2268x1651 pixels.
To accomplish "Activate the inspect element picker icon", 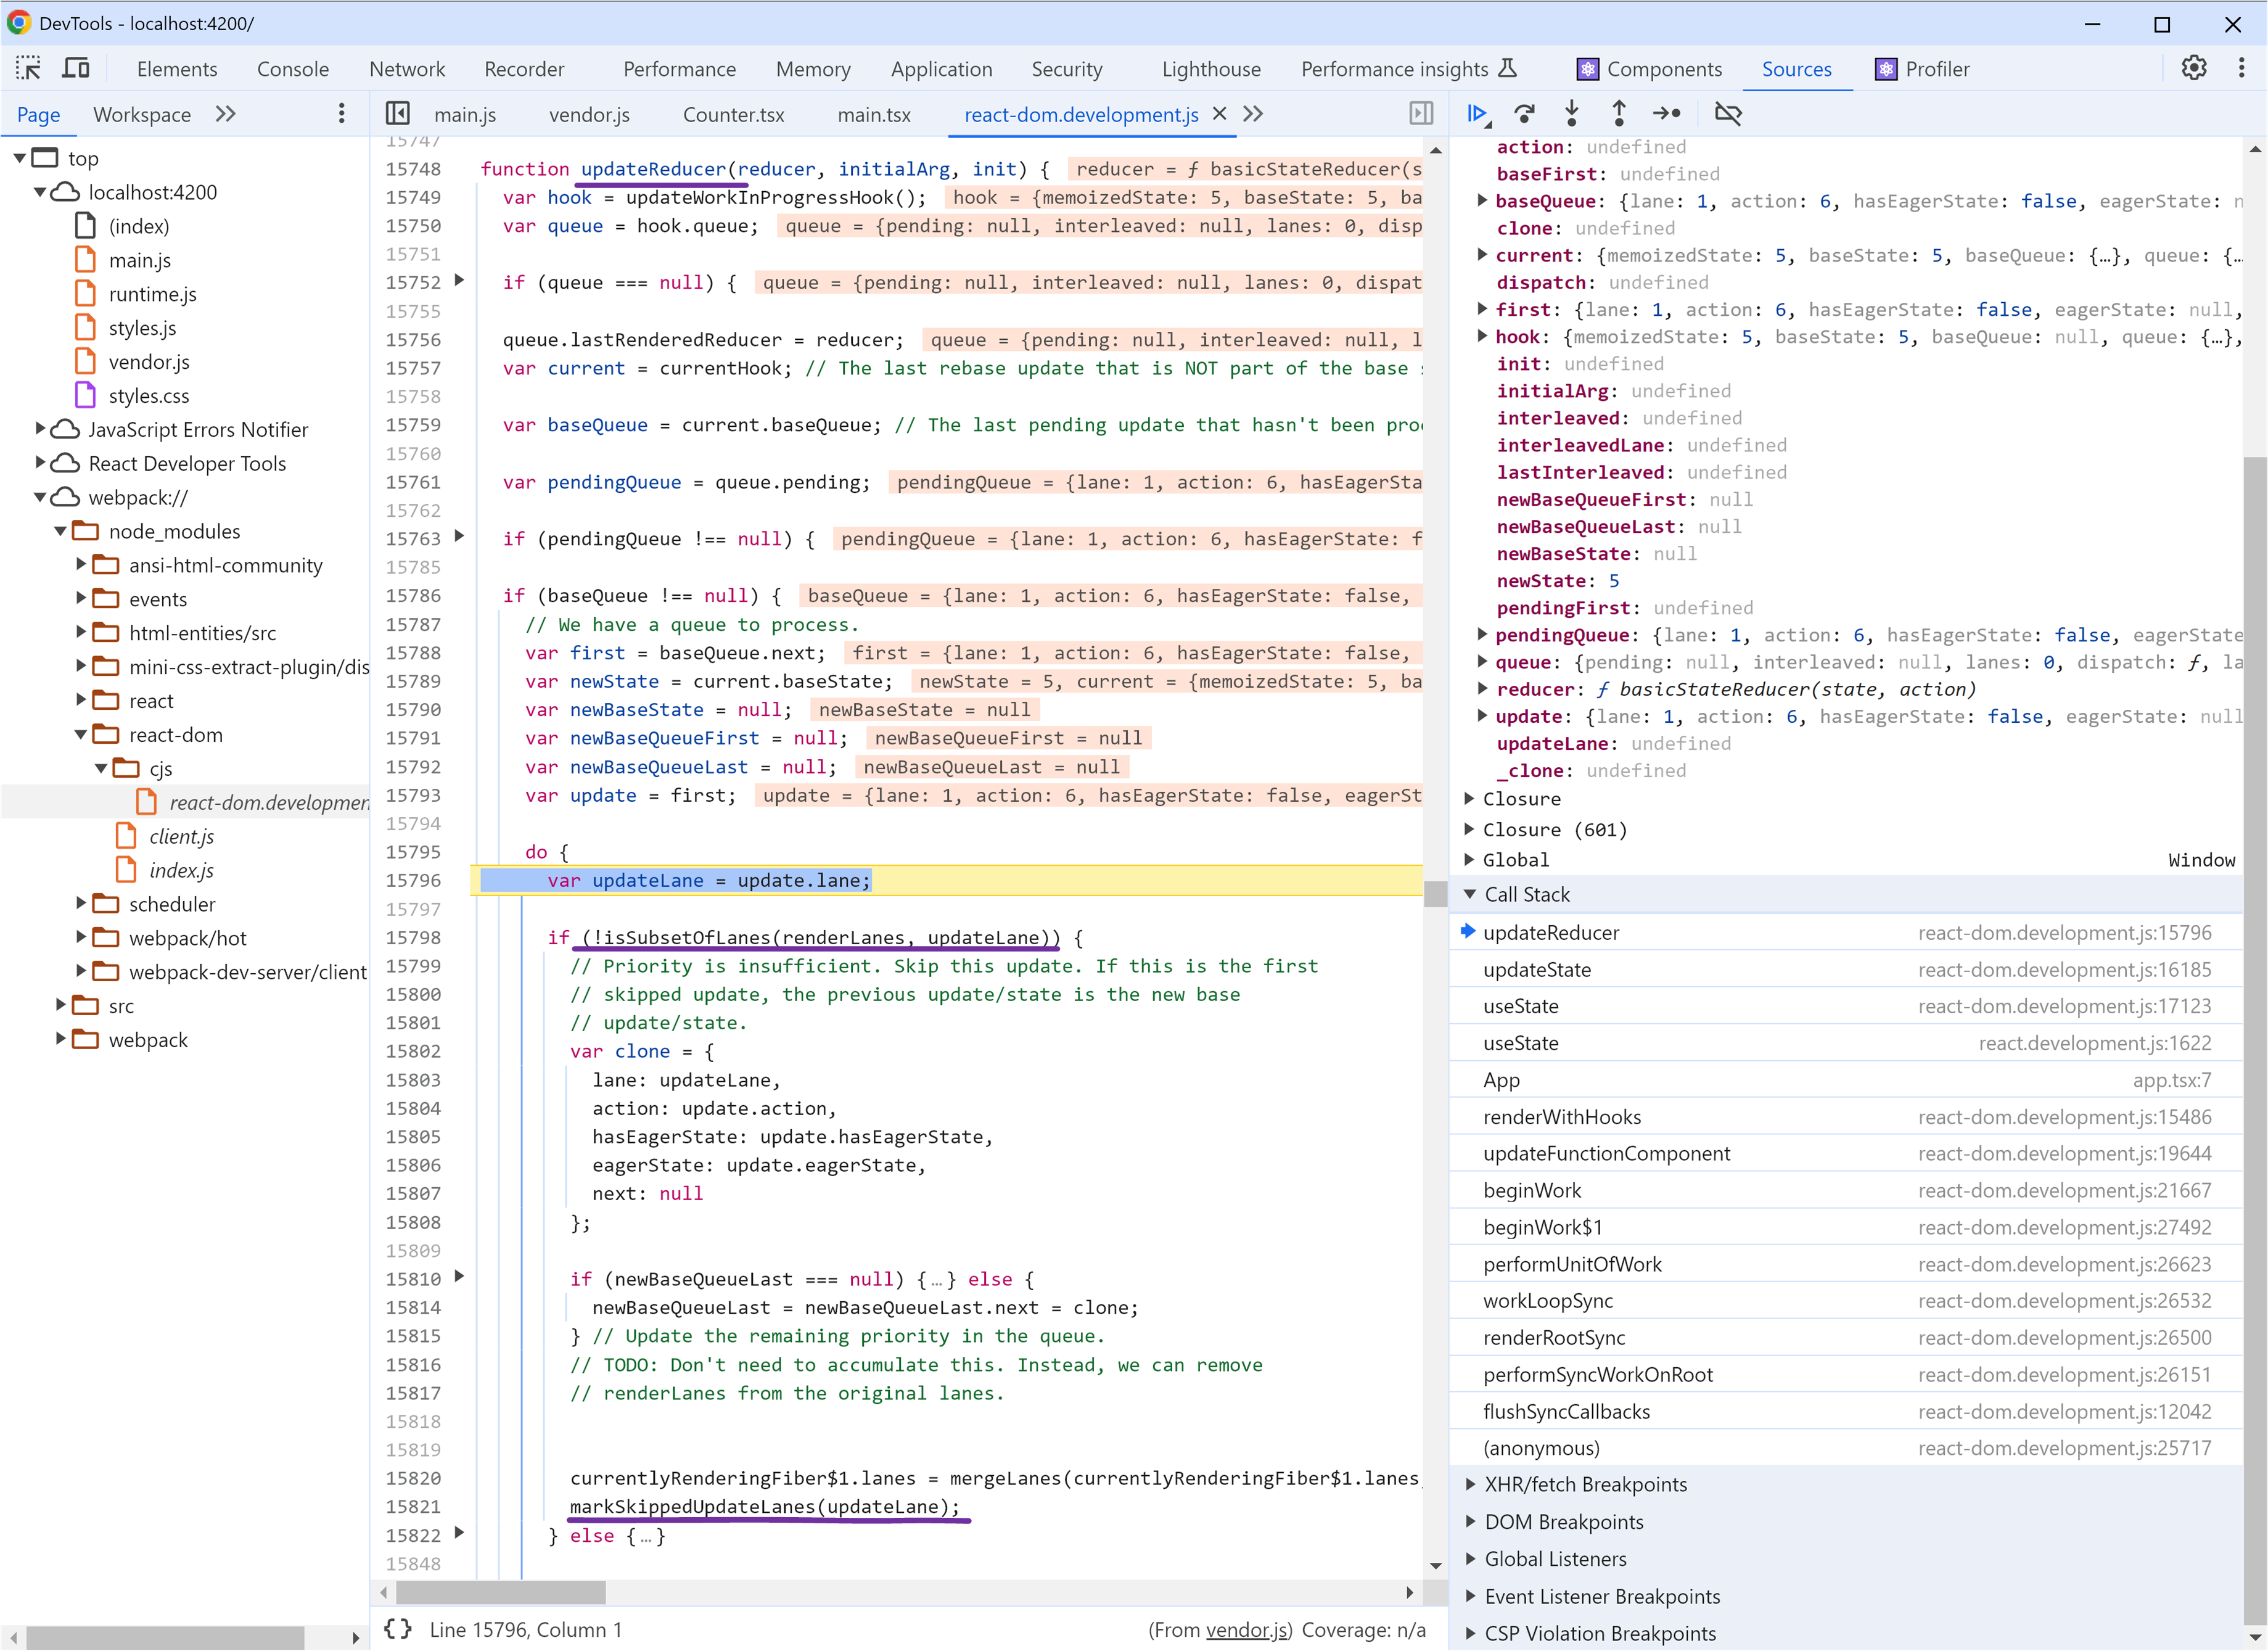I will 28,69.
